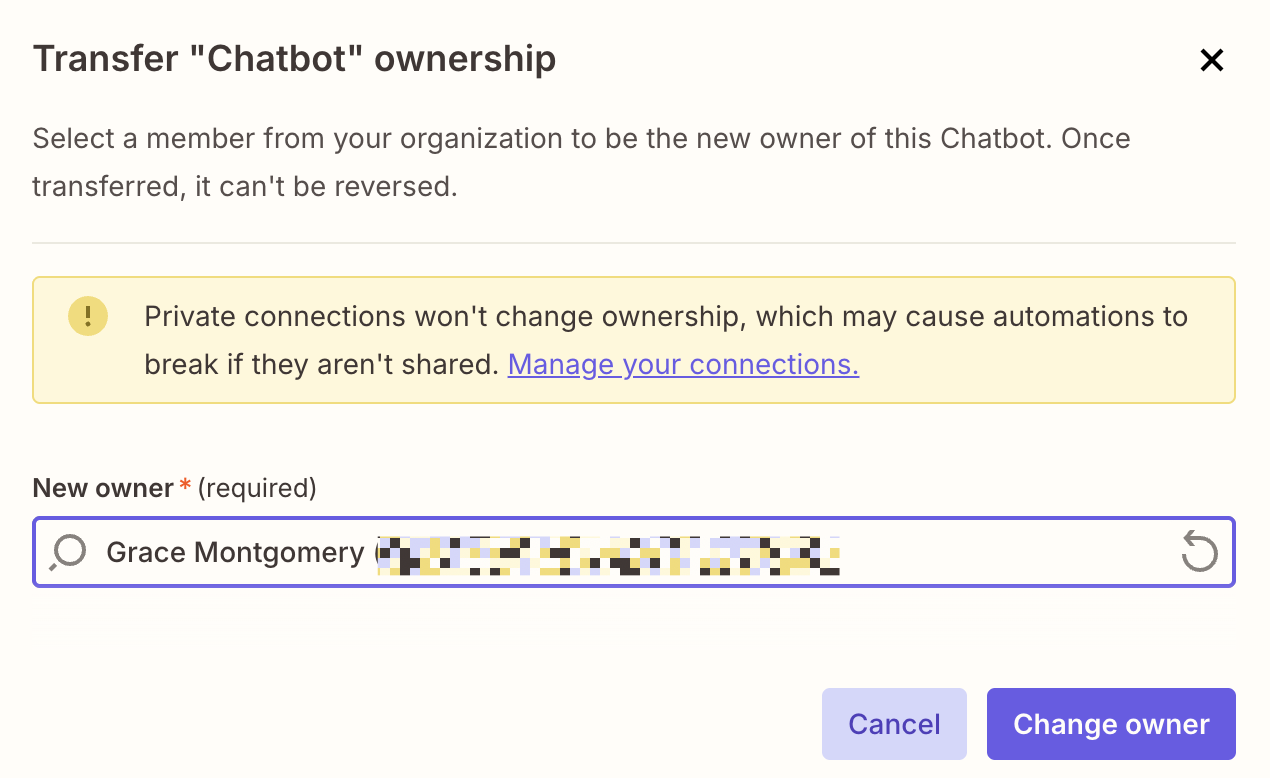Open Manage your connections link

[x=683, y=364]
